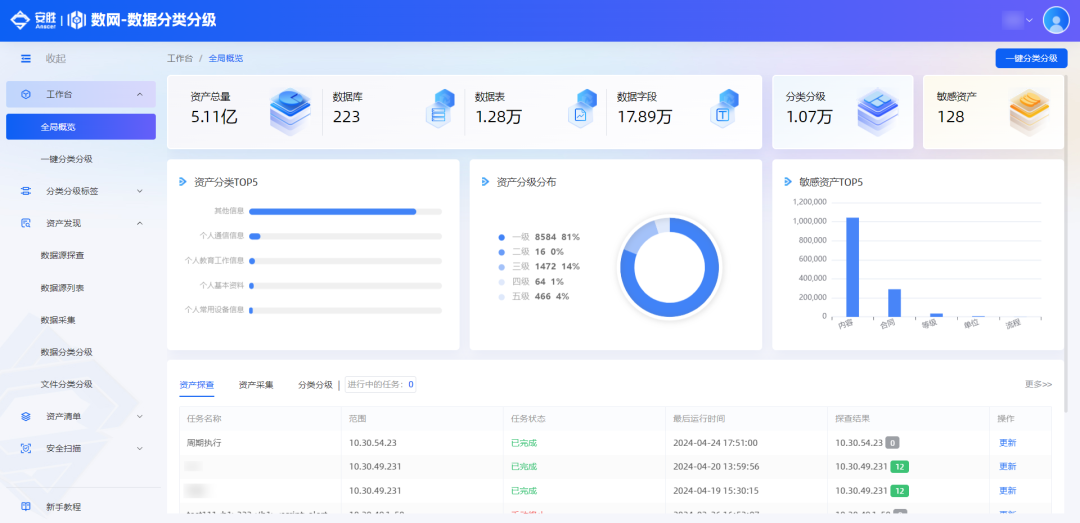
Task: Open 数据源列表 in the sidebar
Action: click(62, 288)
